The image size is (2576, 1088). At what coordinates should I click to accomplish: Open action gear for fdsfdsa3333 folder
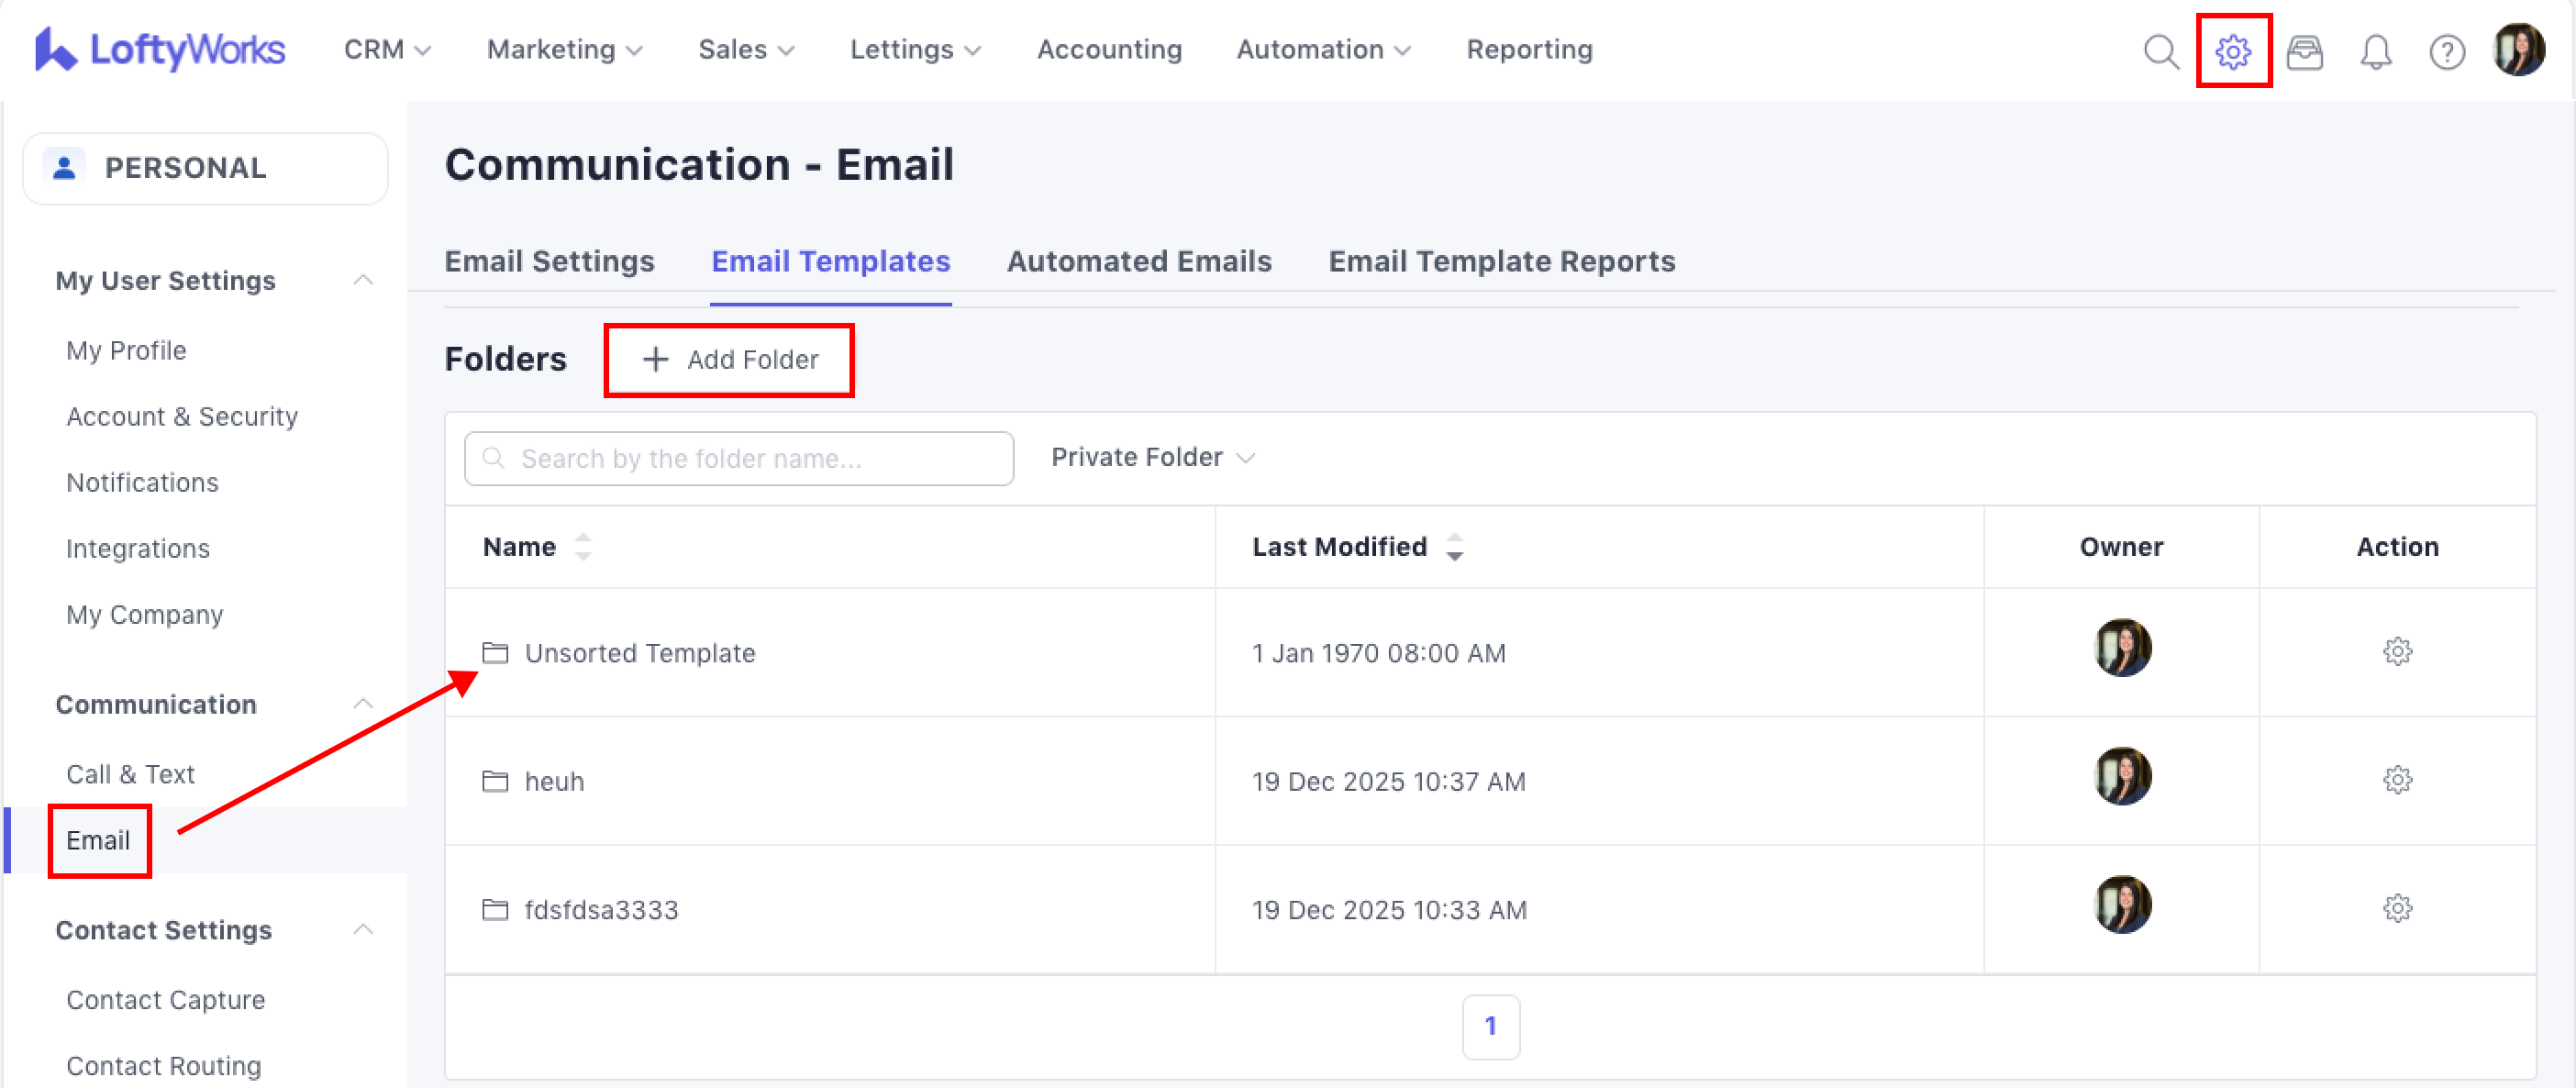click(2397, 908)
